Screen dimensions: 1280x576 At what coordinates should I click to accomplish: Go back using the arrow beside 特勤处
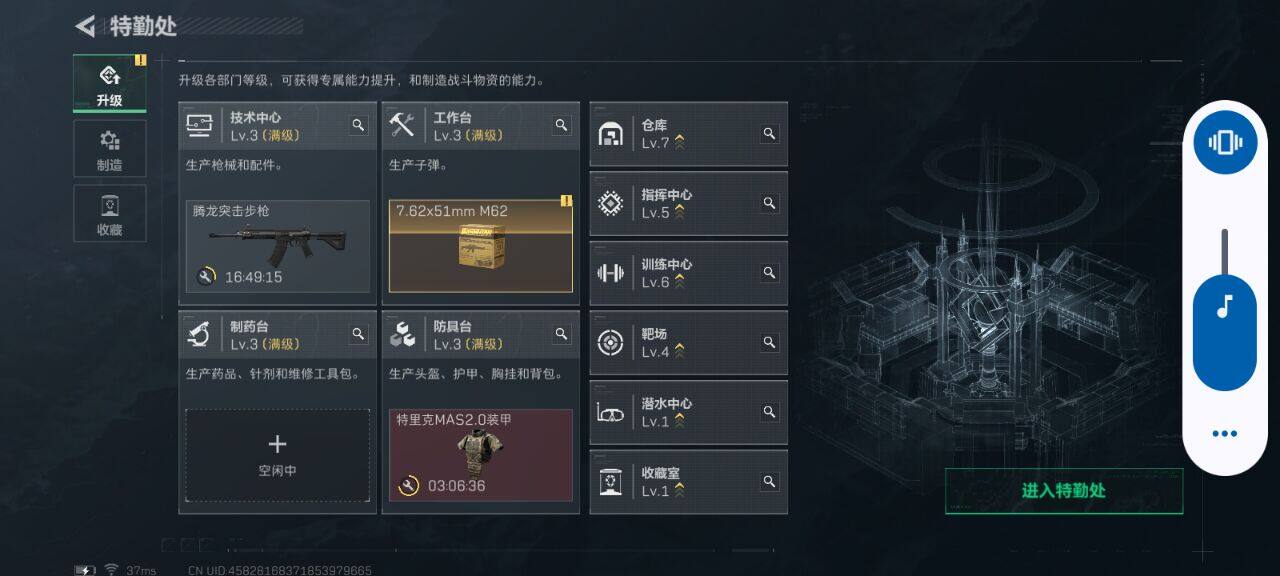pos(86,26)
